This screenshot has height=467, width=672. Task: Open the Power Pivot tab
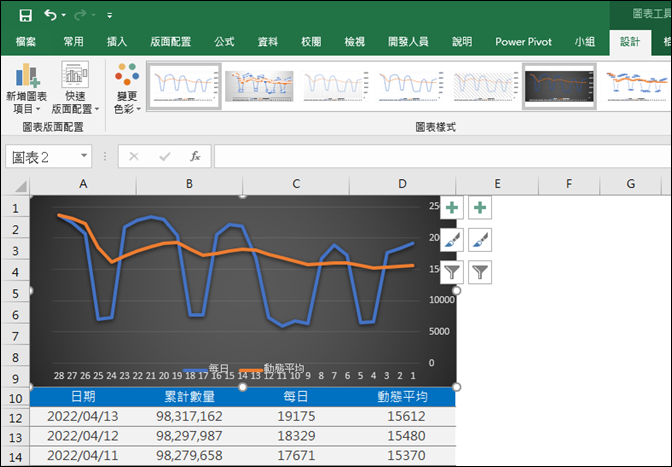click(x=523, y=42)
